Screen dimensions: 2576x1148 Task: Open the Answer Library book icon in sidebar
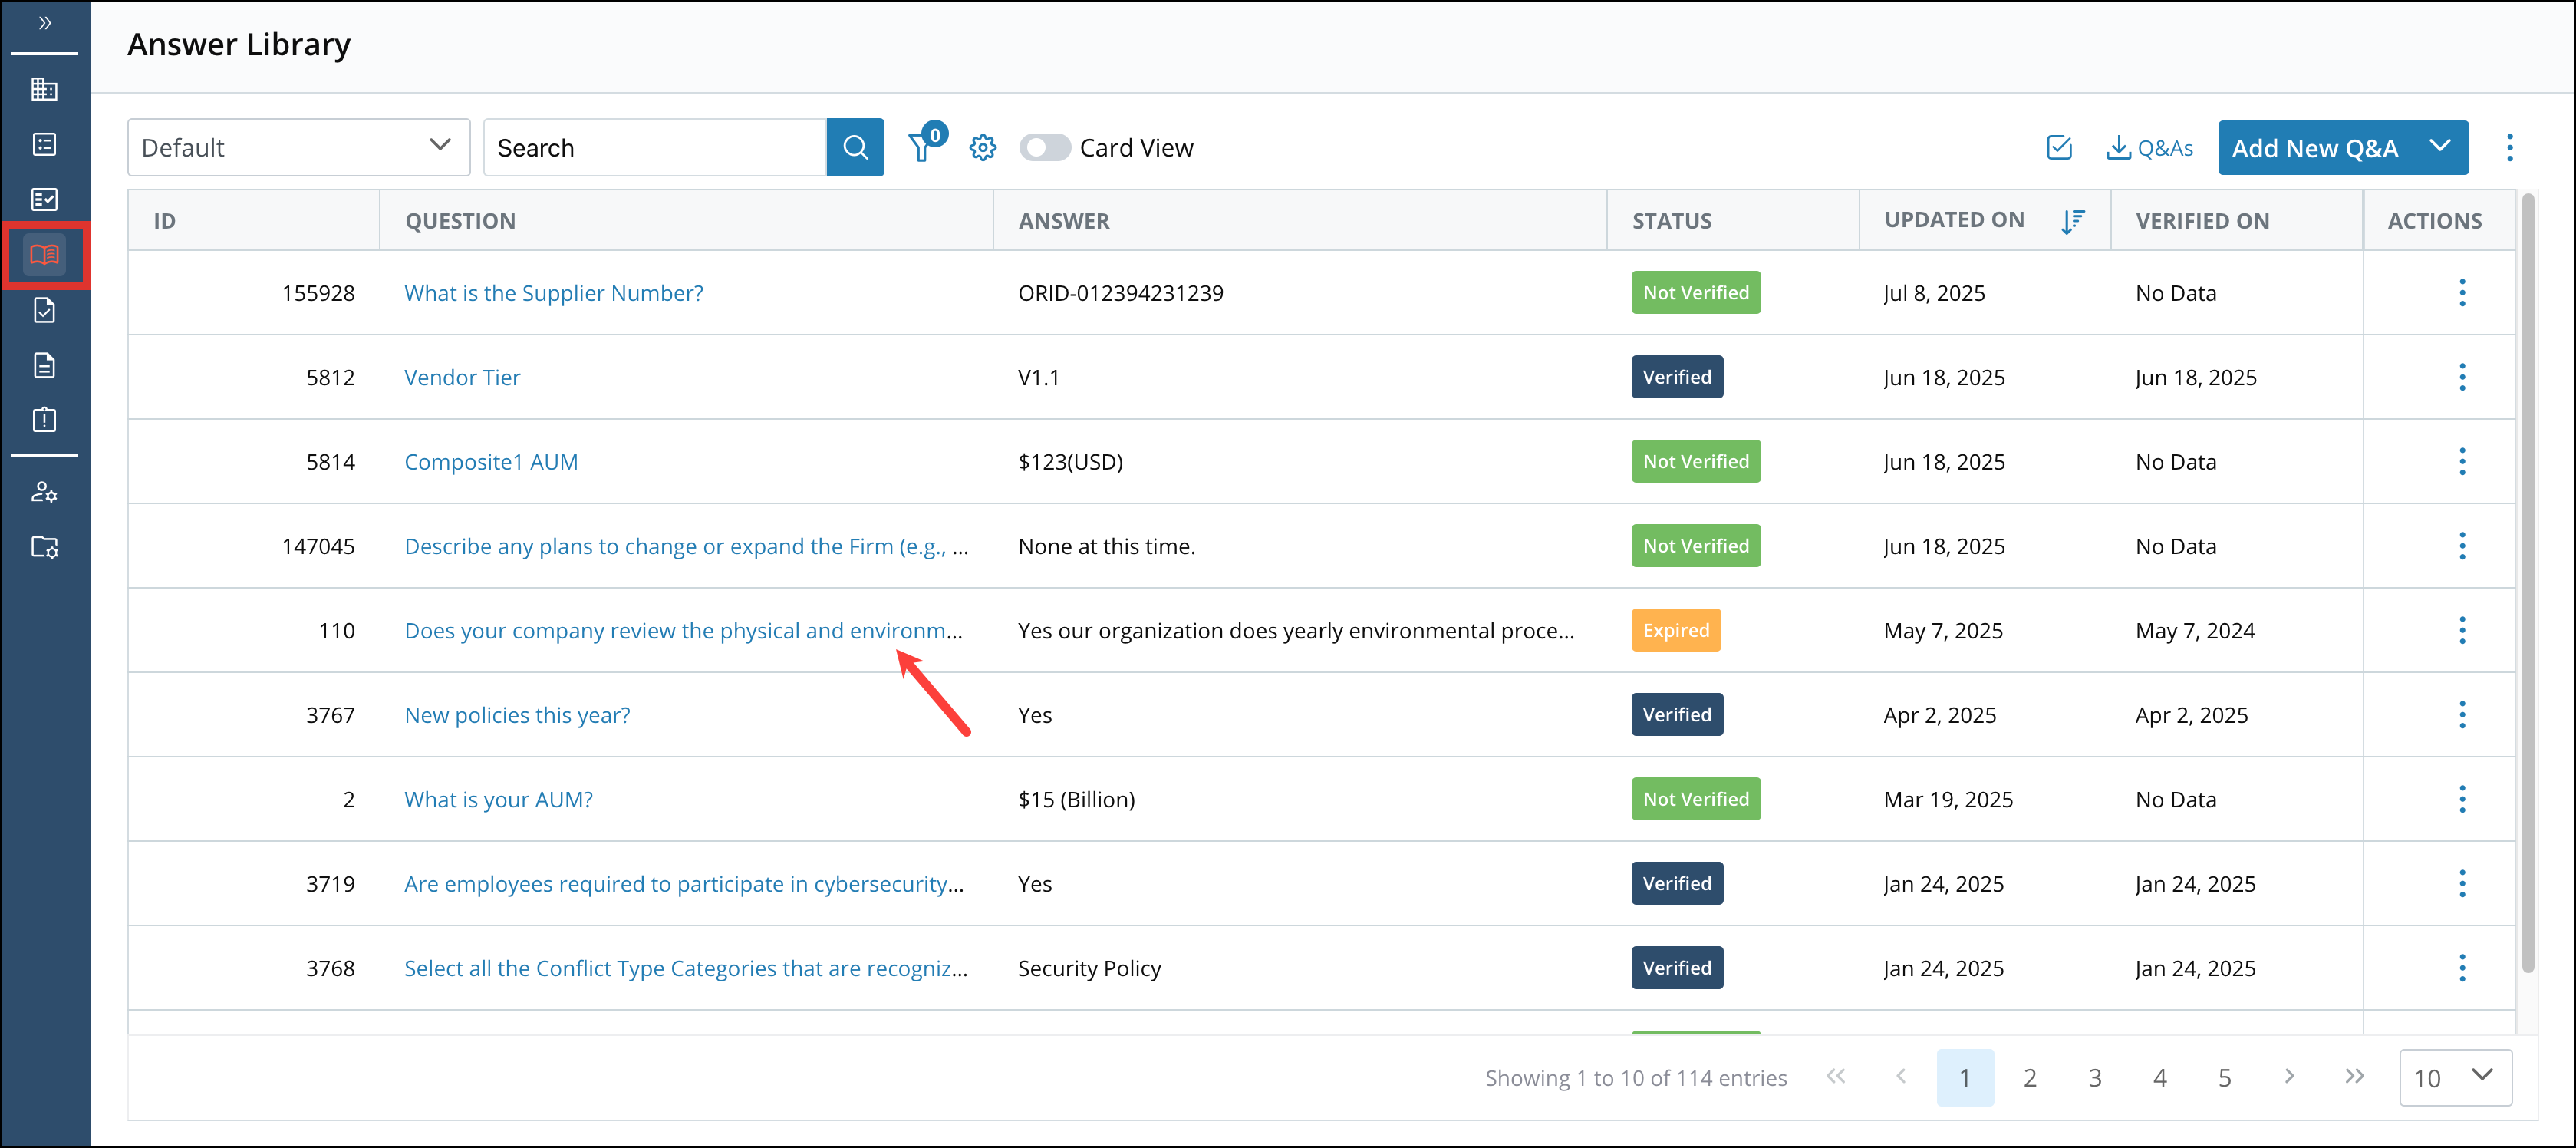pos(45,255)
